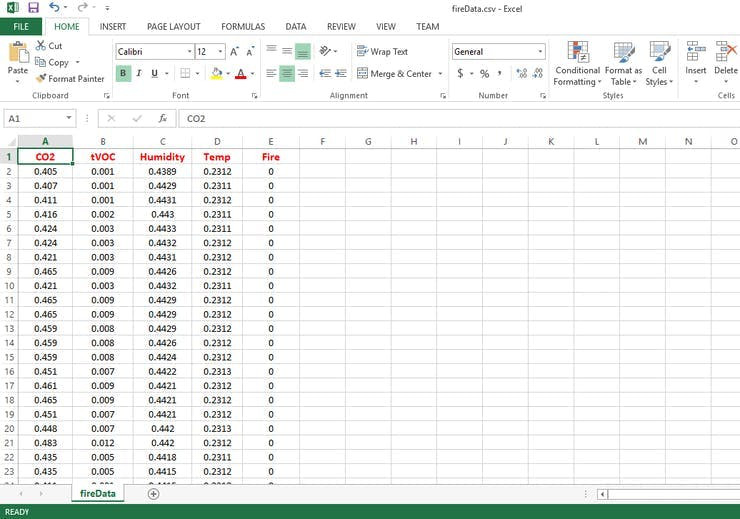Click the Paste icon in Clipboard group

pyautogui.click(x=17, y=51)
